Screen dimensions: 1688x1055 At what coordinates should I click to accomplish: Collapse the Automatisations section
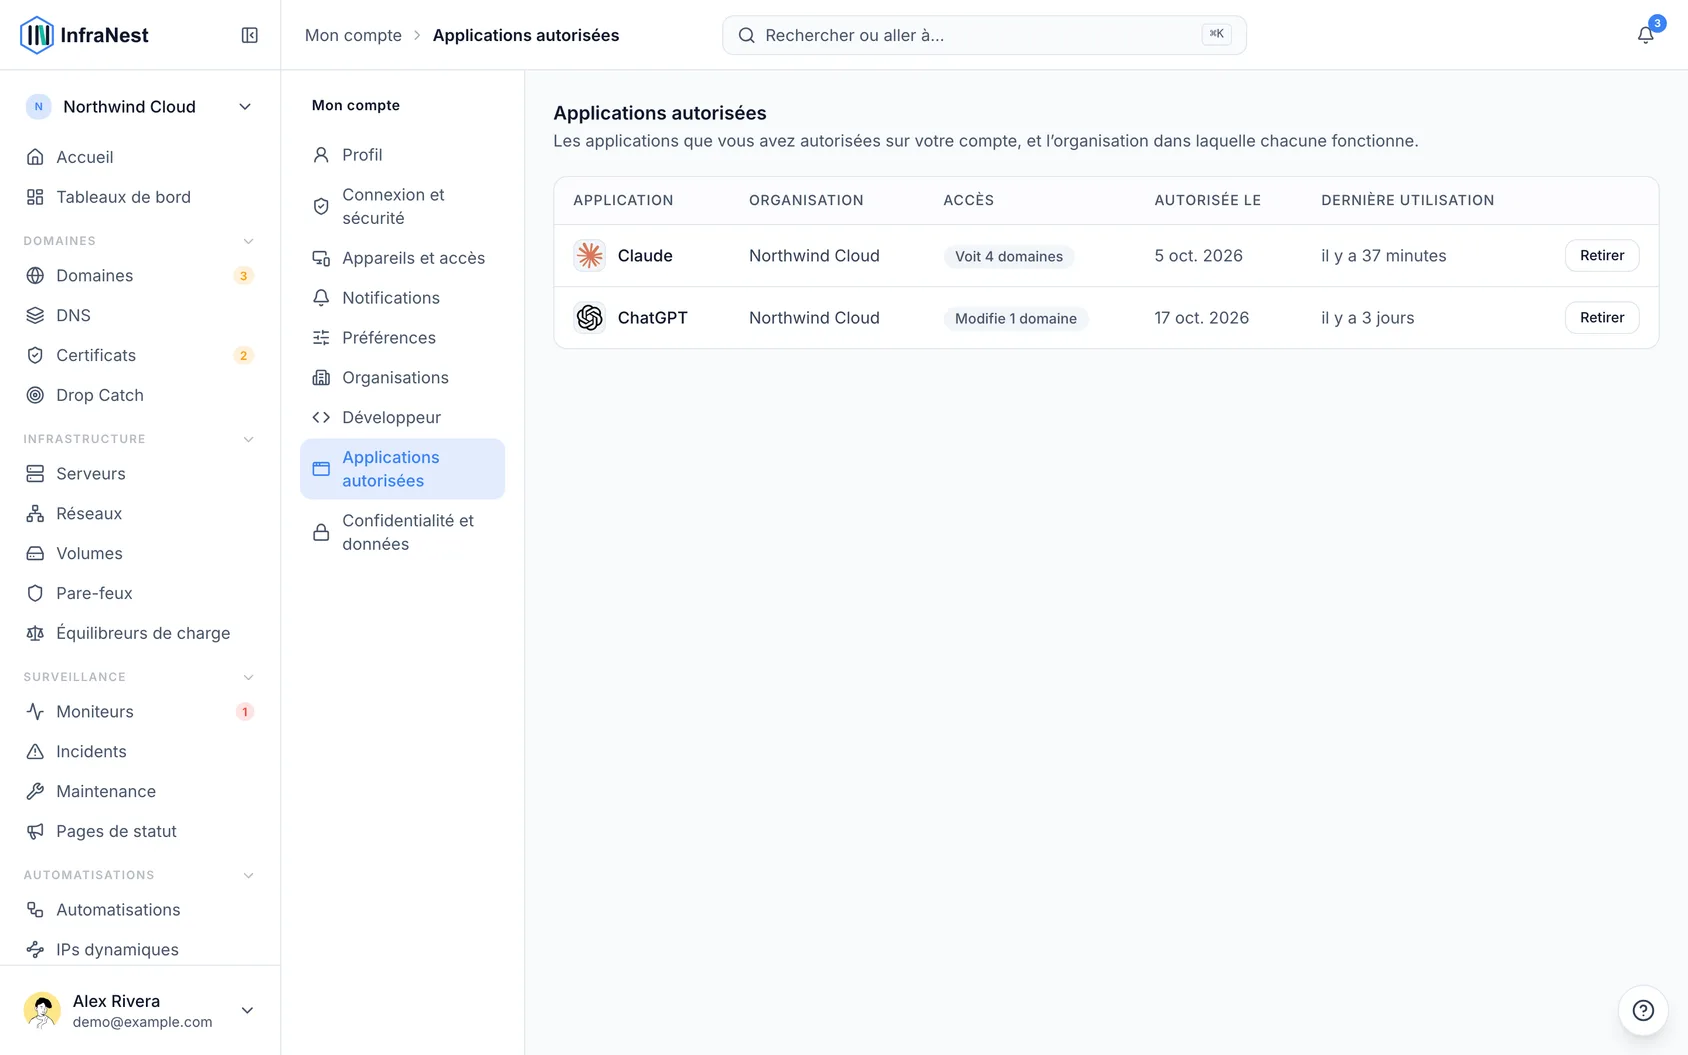coord(249,875)
